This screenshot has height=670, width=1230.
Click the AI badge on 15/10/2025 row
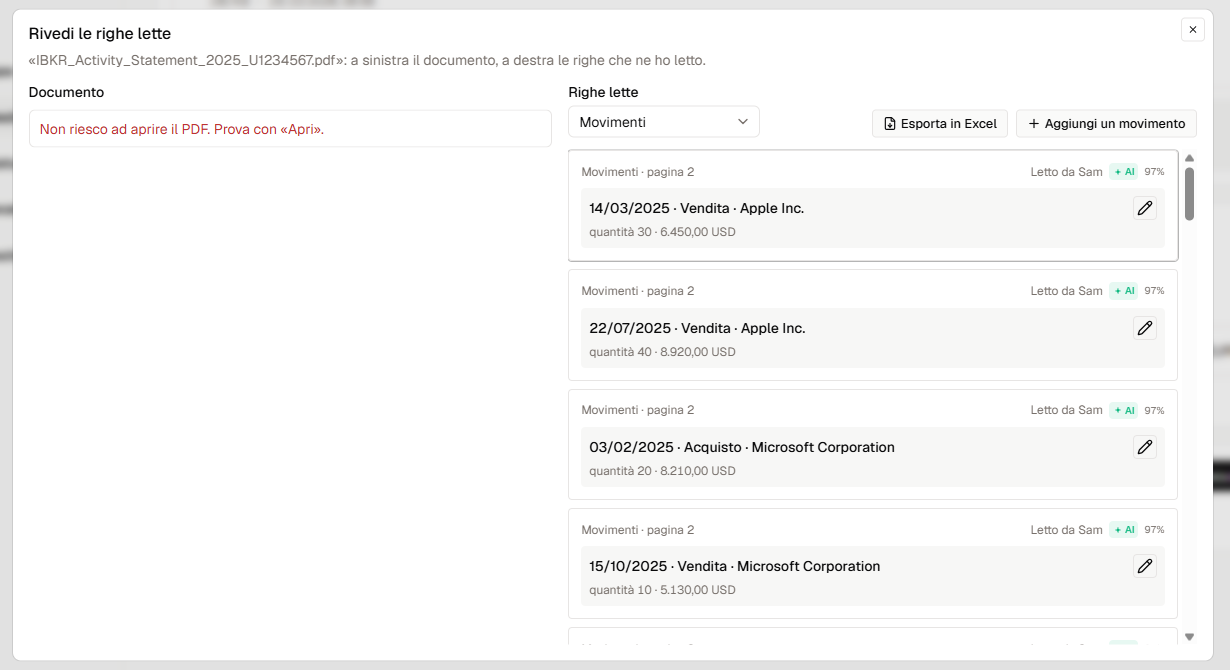pyautogui.click(x=1124, y=530)
